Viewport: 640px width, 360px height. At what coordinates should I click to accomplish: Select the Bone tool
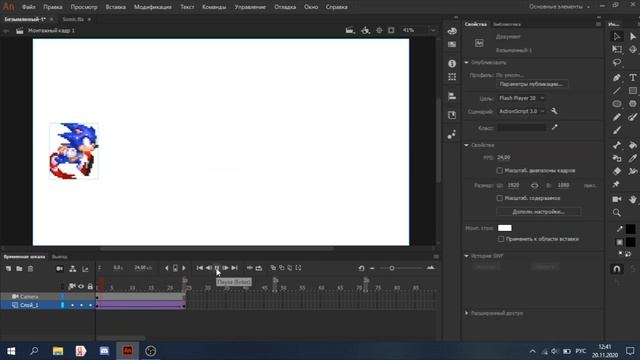(617, 145)
